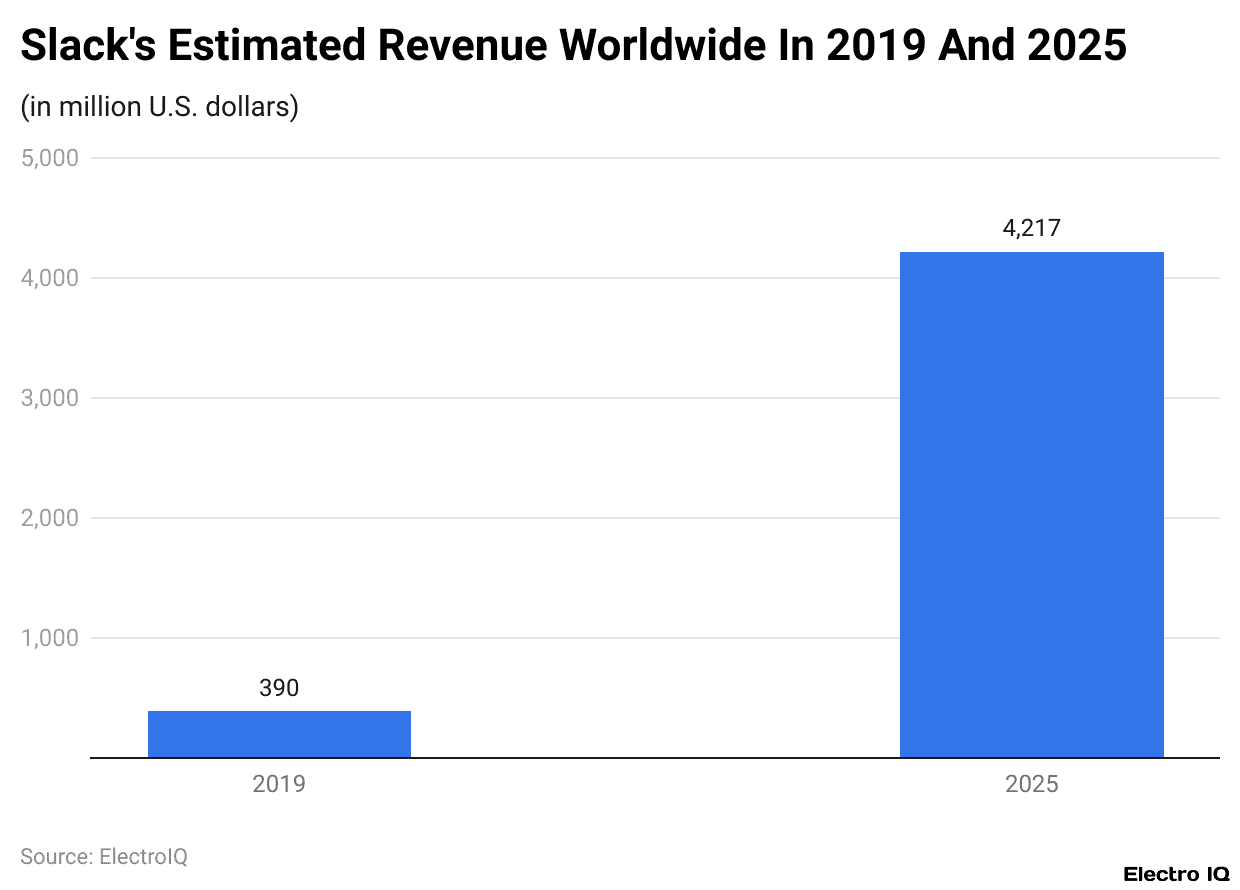Click the top of the 2025 bar
This screenshot has width=1240, height=890.
coord(1031,253)
